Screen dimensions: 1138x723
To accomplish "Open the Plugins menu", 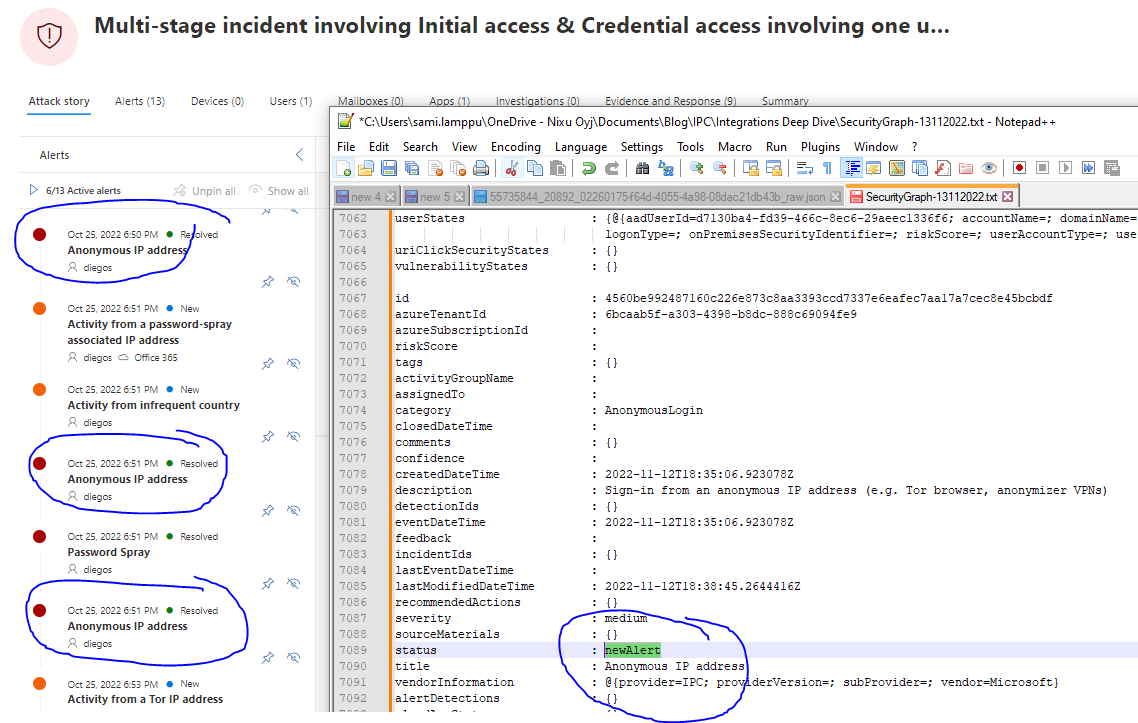I will 820,146.
